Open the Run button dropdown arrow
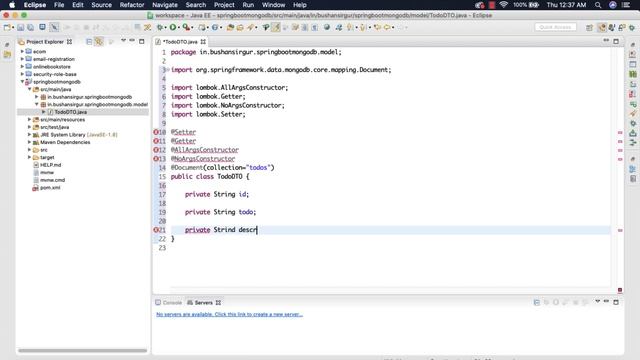 pyautogui.click(x=179, y=28)
